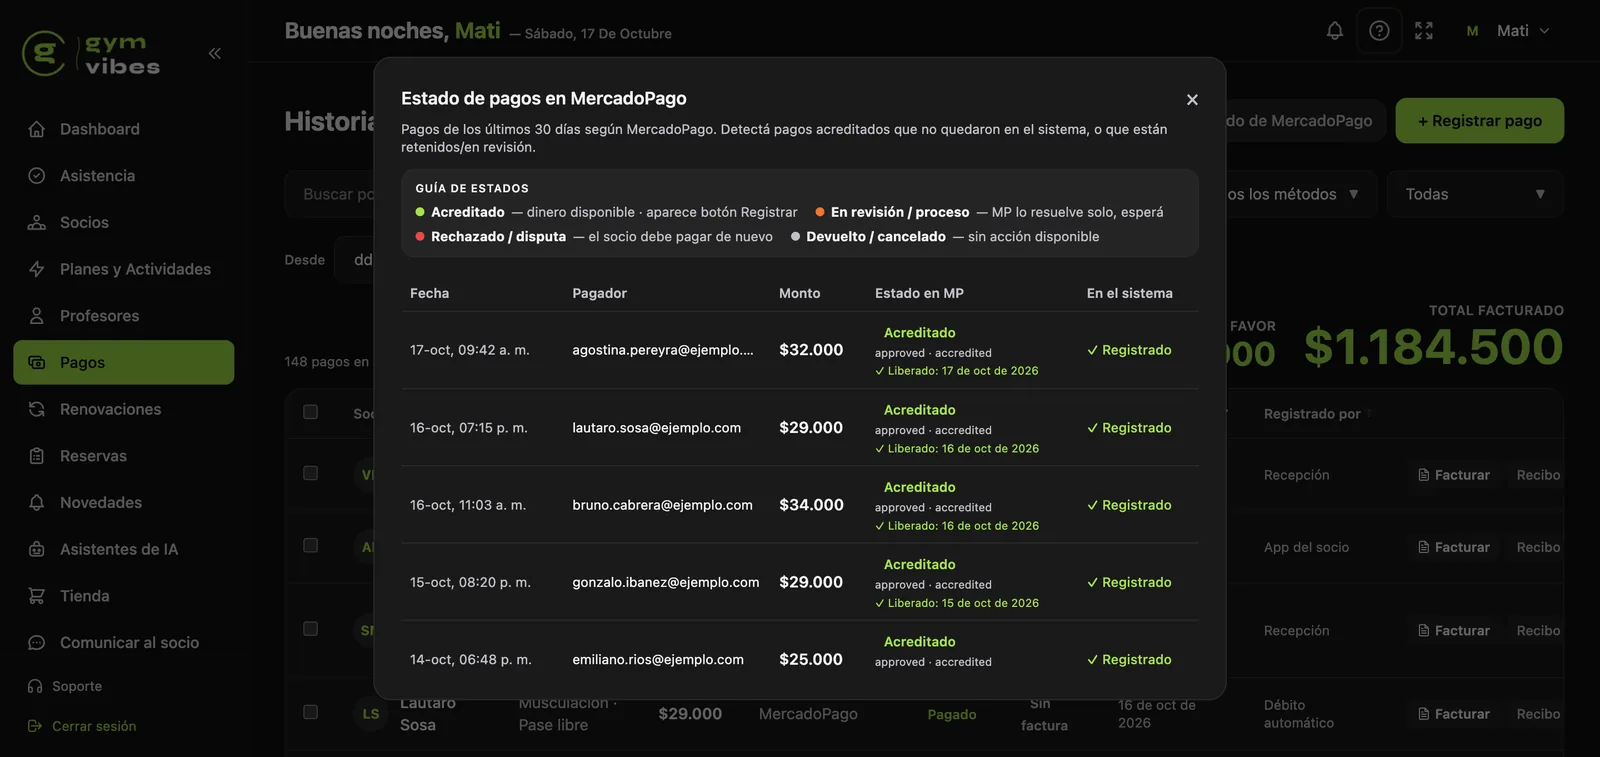Click Facturar in the Débito automático row

1453,714
